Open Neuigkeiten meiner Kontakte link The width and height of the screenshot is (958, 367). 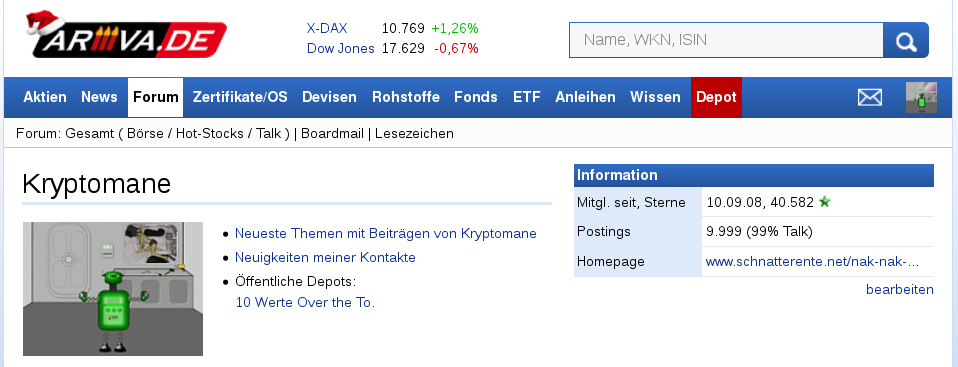coord(325,257)
